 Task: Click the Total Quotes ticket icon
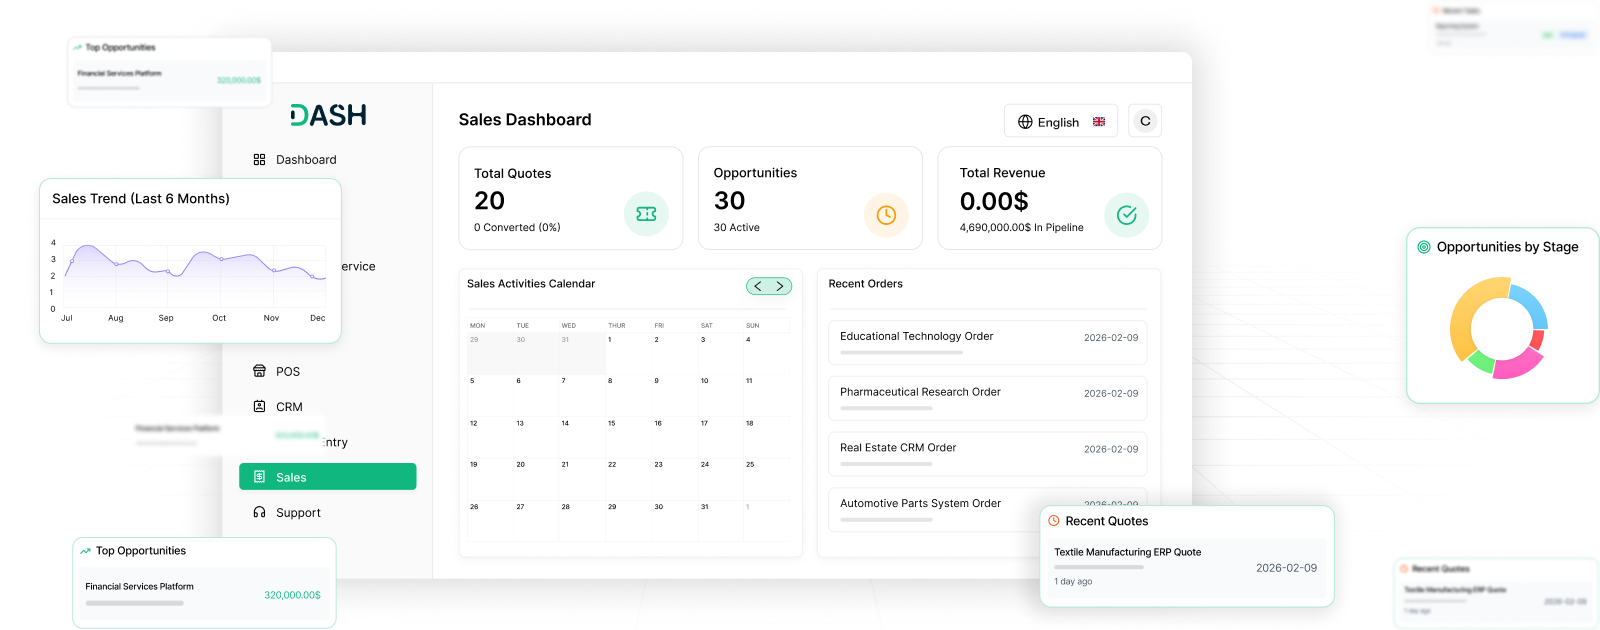646,214
